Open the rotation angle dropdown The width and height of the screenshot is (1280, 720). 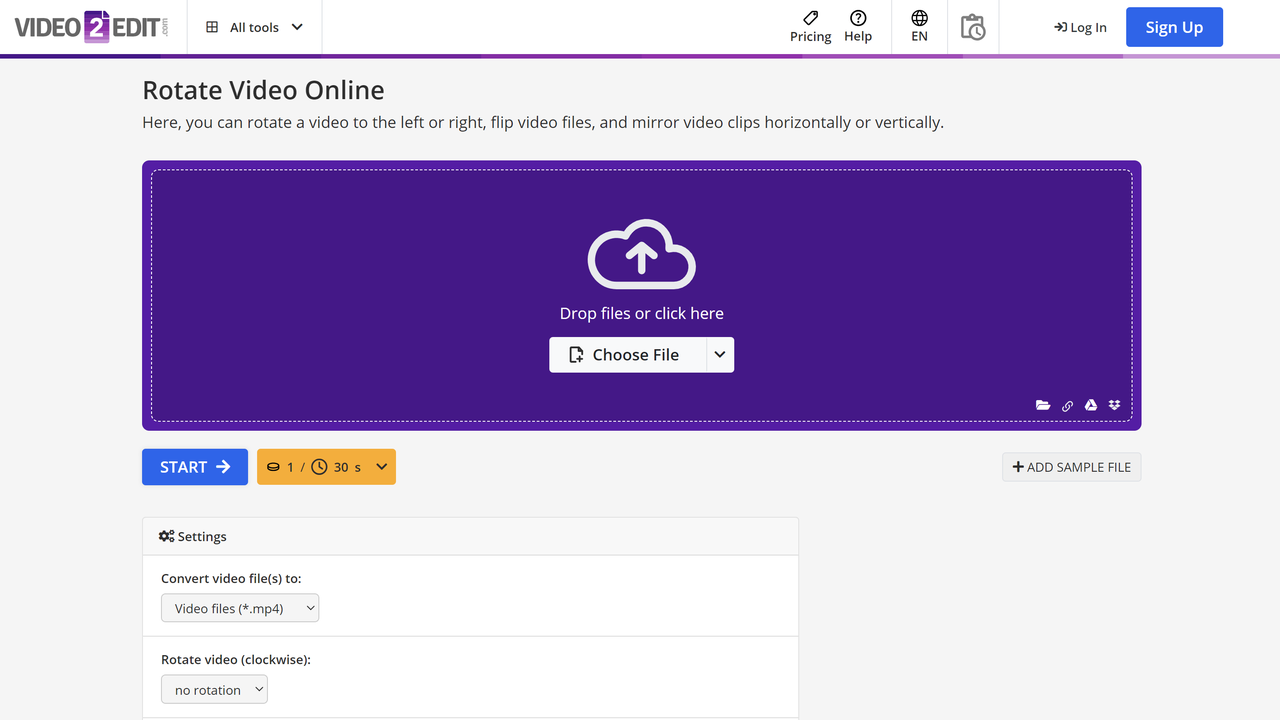point(214,688)
